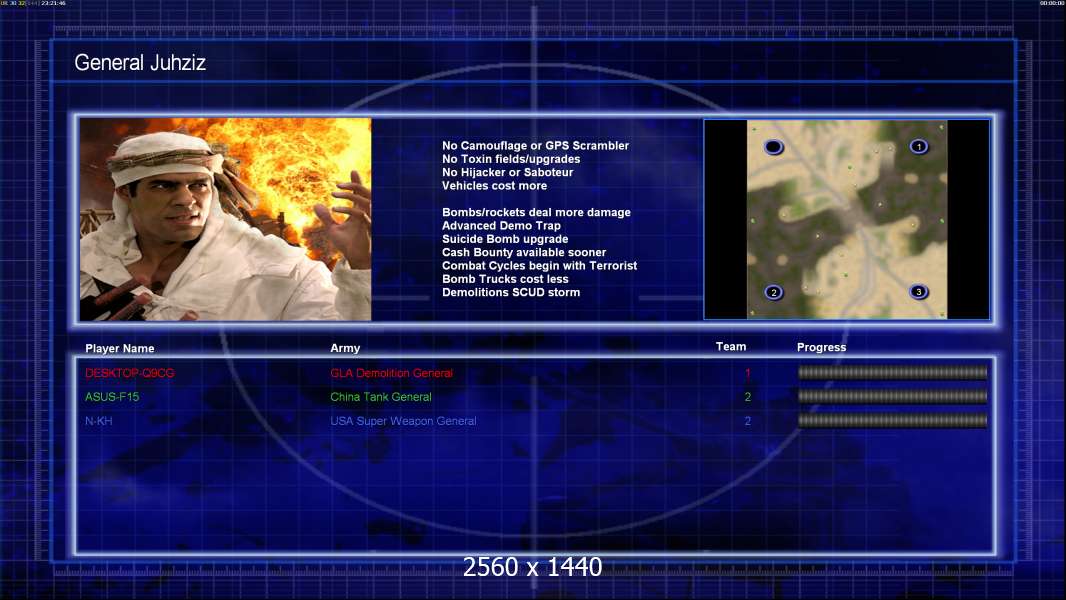Click 'Advanced Demo Trap' line
Viewport: 1066px width, 600px height.
[x=502, y=226]
